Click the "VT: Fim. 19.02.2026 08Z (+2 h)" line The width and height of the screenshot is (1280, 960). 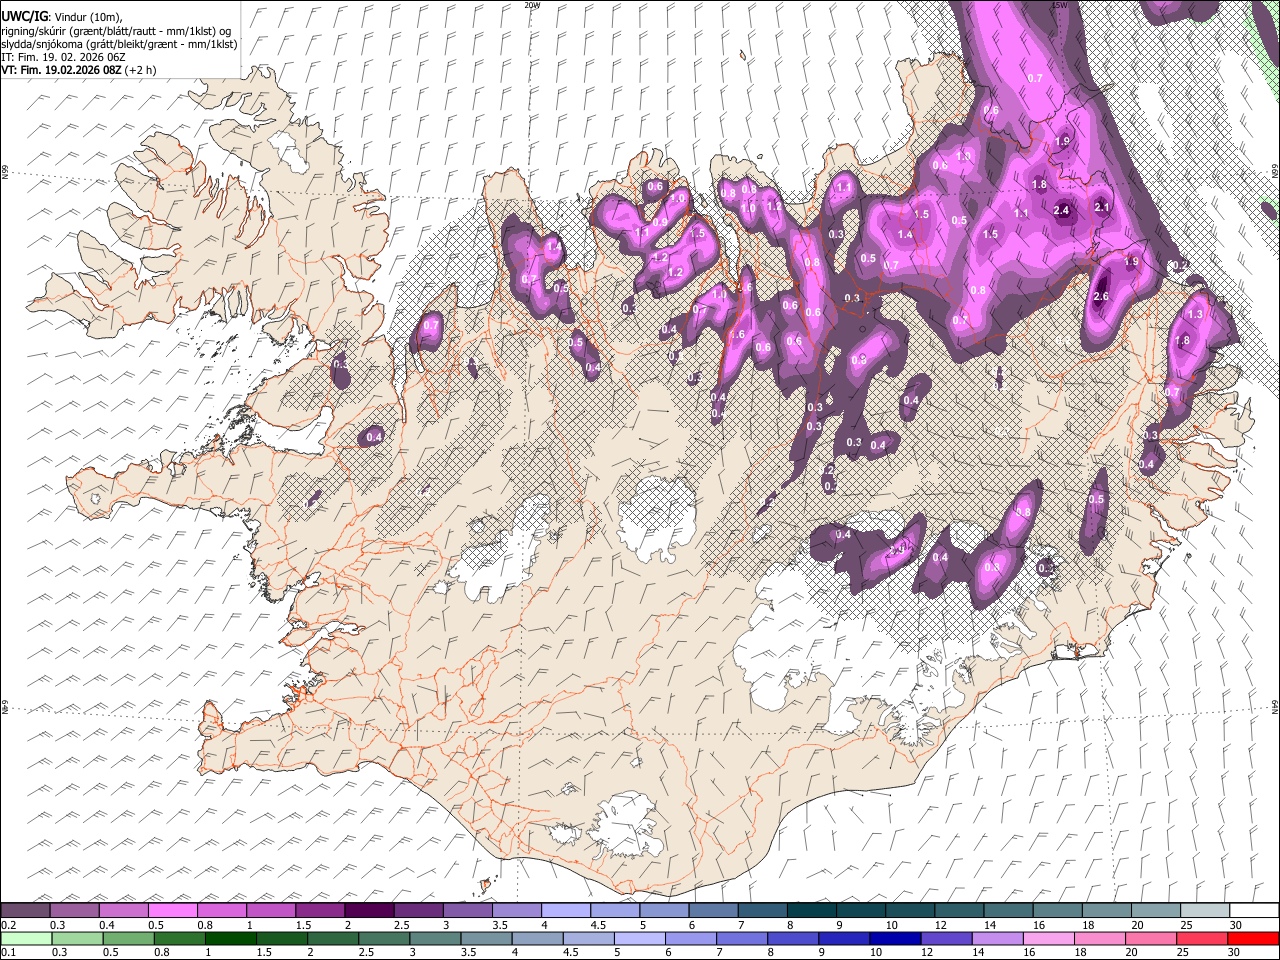pos(79,70)
